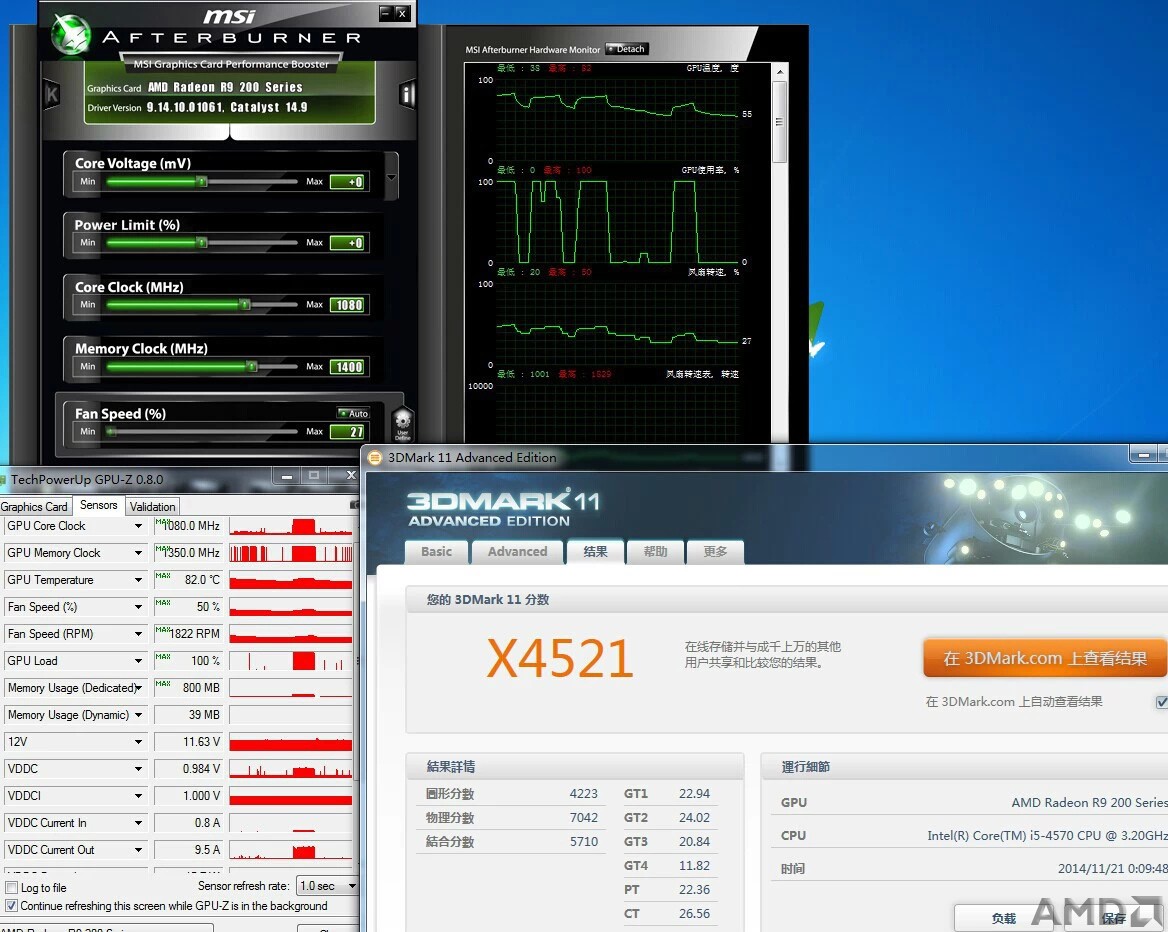
Task: Click the X4521 score text
Action: (x=560, y=659)
